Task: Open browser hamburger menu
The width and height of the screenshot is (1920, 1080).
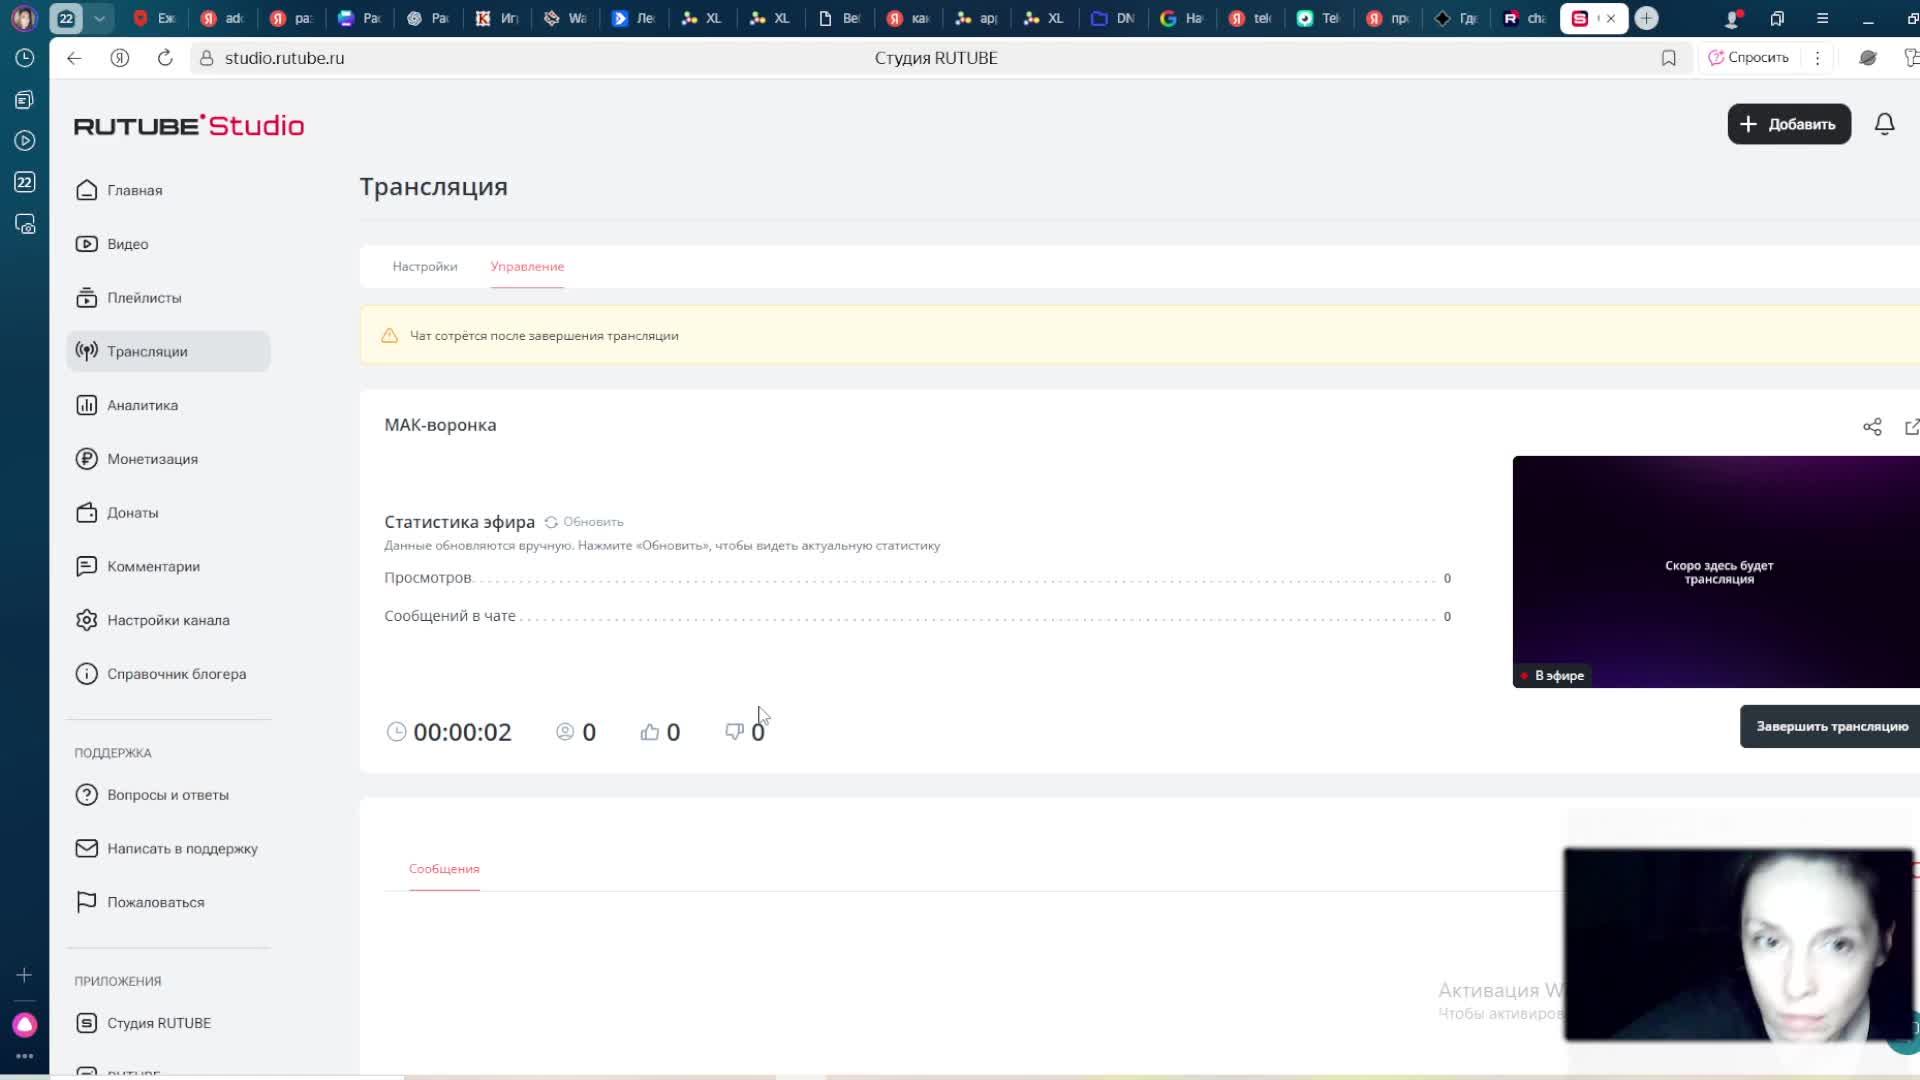Action: coord(1822,18)
